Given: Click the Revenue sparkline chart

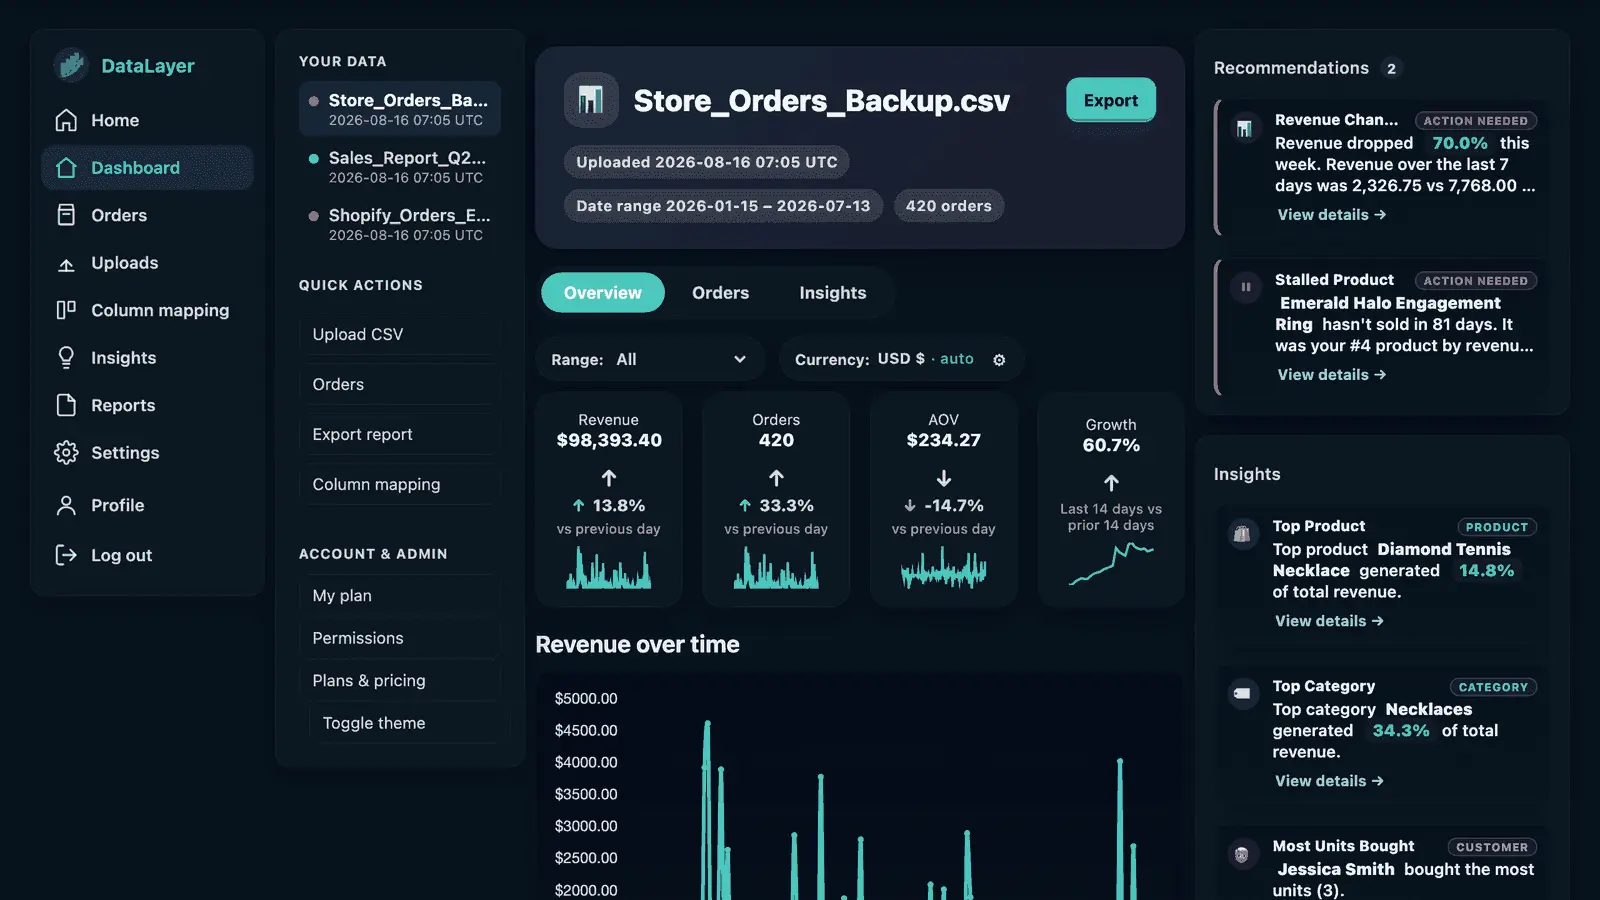Looking at the screenshot, I should tap(609, 568).
